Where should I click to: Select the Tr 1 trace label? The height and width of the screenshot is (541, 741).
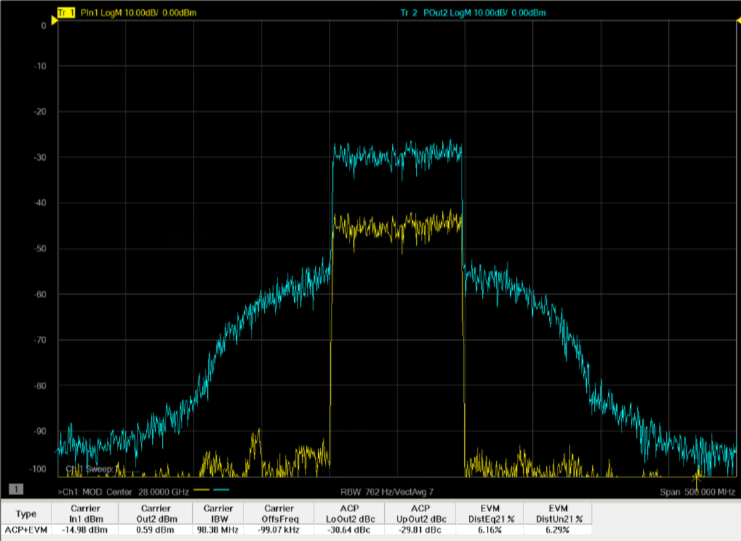pyautogui.click(x=66, y=13)
